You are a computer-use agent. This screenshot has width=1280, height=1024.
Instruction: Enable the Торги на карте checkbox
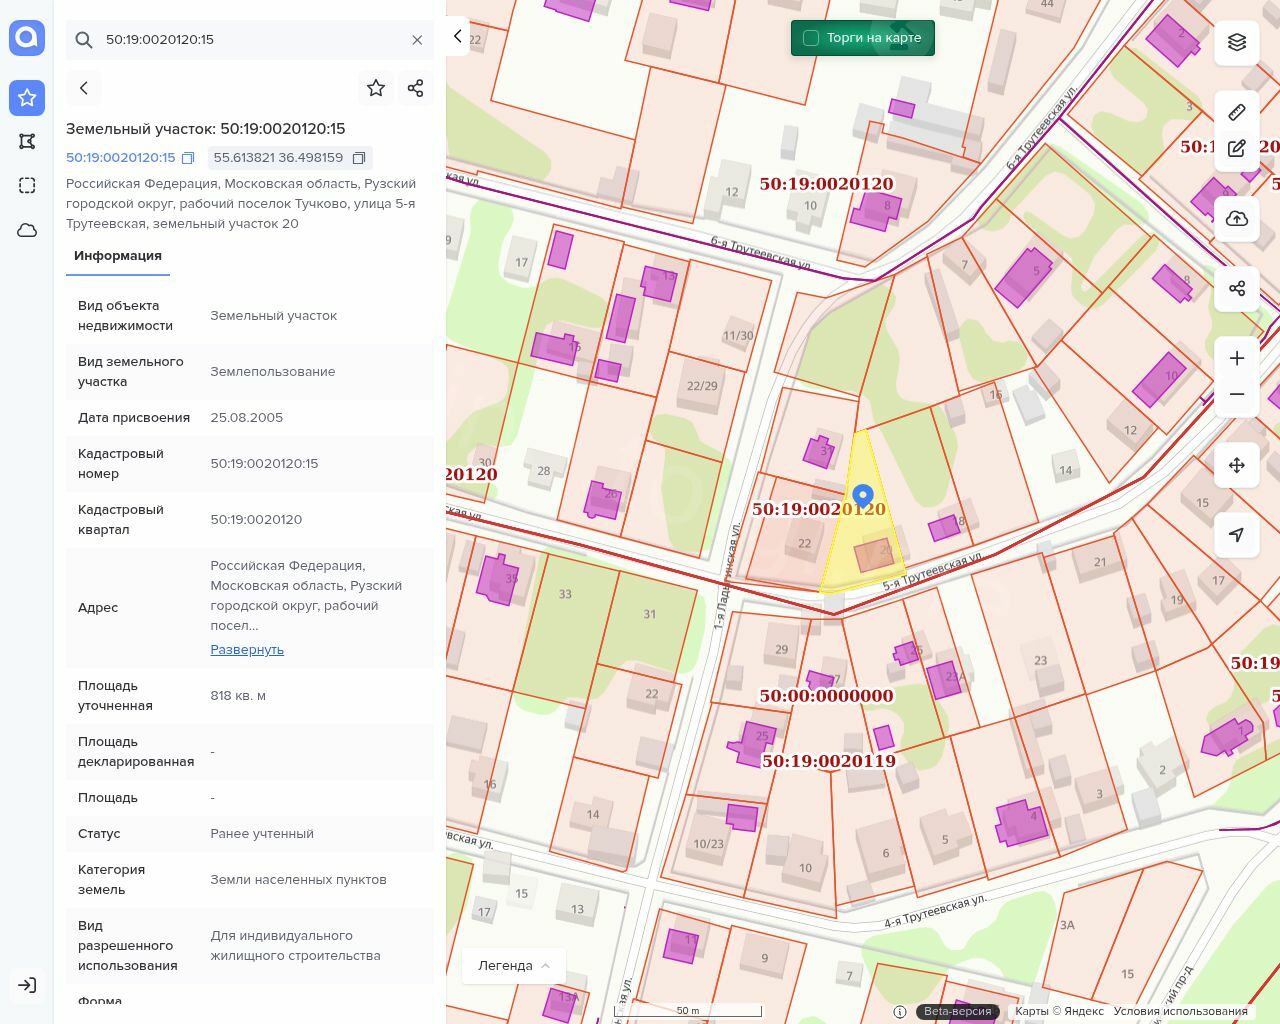point(811,38)
